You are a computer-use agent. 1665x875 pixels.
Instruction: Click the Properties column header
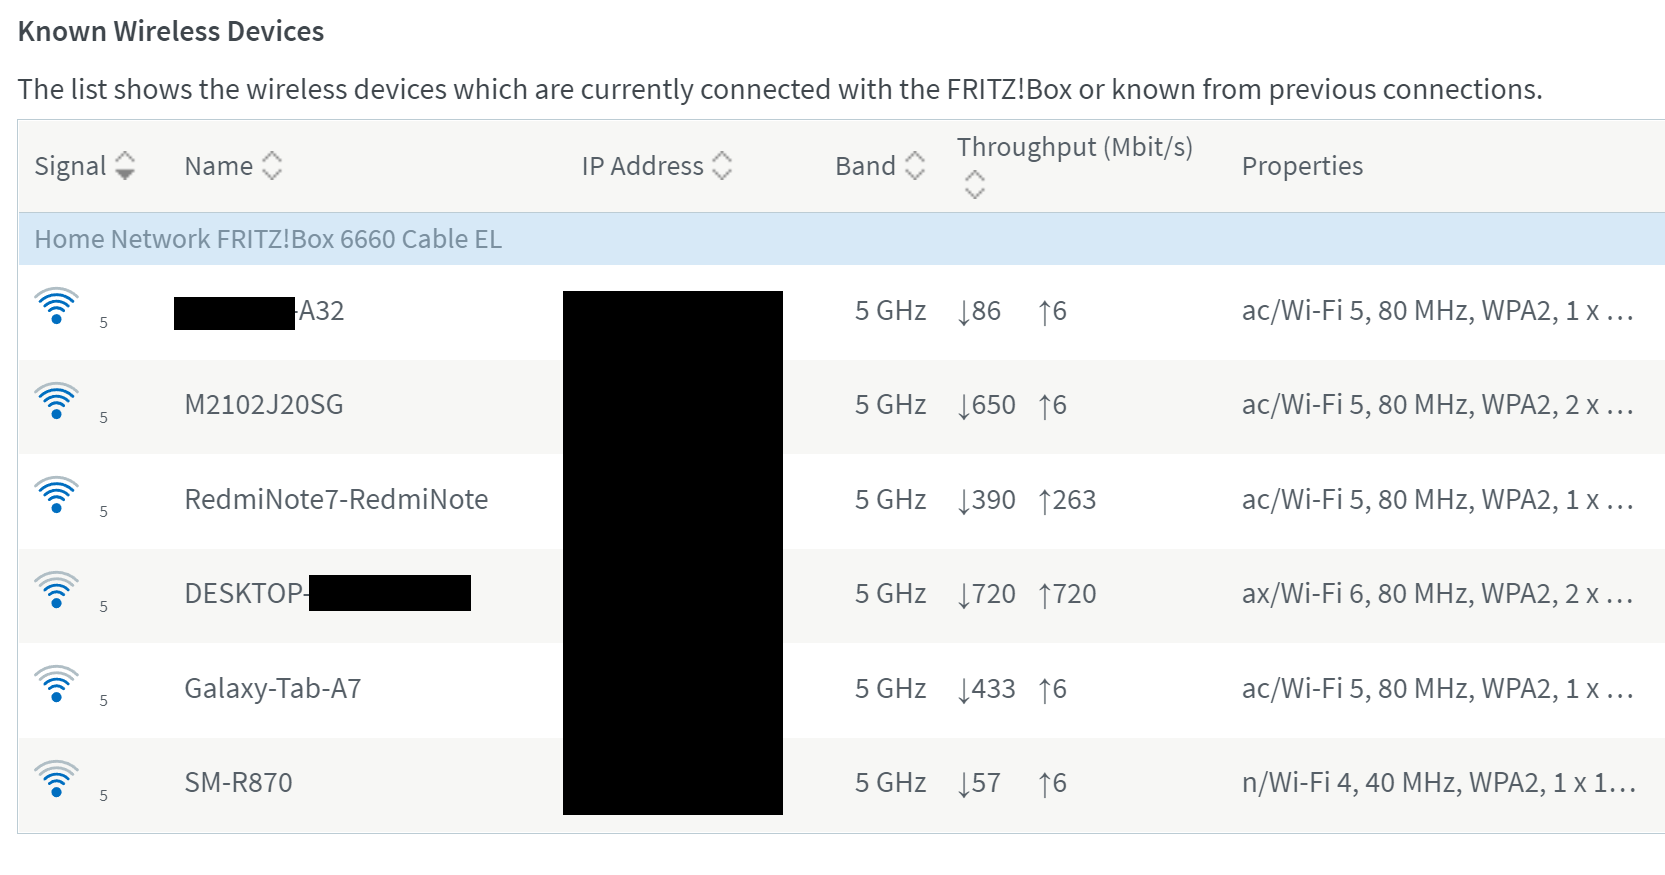(1302, 166)
